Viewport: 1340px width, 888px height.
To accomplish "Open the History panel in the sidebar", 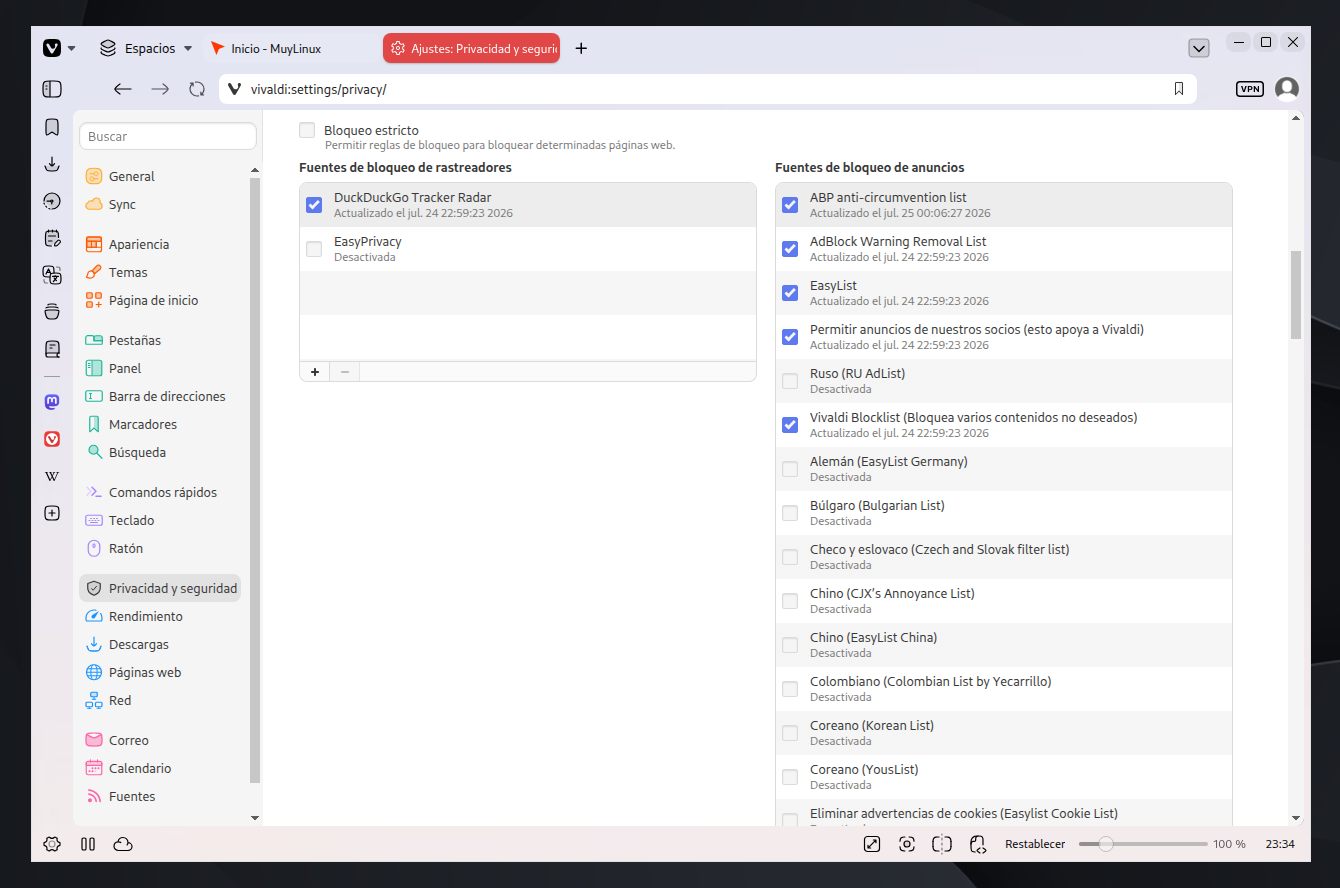I will pyautogui.click(x=52, y=201).
